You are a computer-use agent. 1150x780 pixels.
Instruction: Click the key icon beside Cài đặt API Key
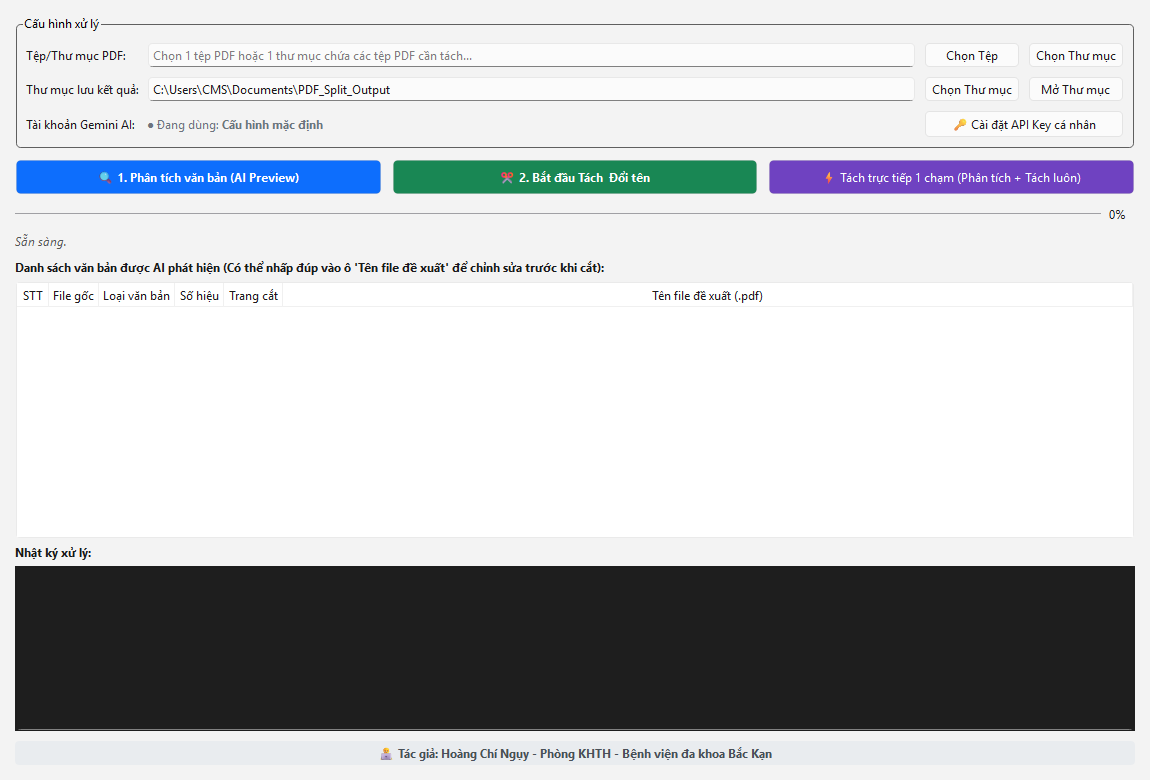pyautogui.click(x=959, y=125)
